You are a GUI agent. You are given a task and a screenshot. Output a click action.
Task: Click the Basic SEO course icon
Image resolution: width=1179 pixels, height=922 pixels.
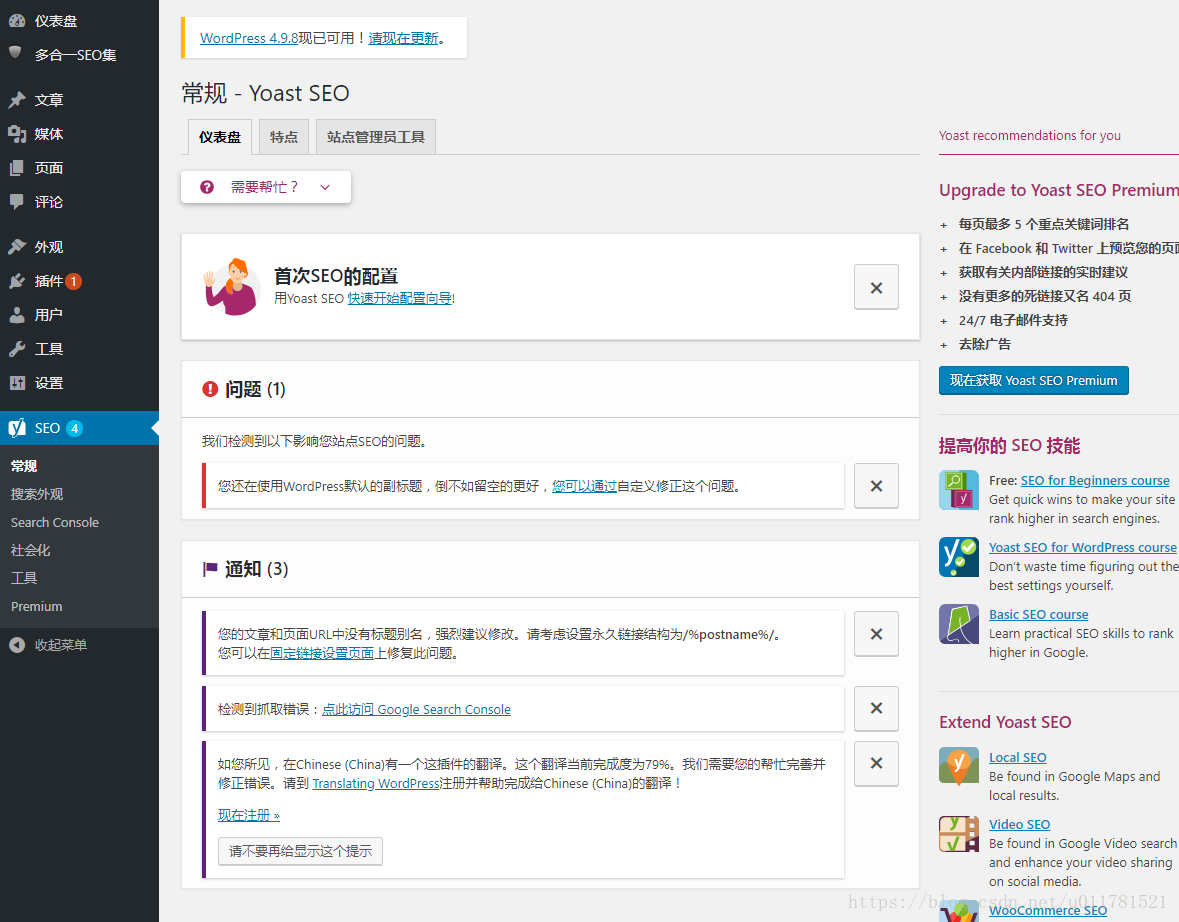coord(959,623)
